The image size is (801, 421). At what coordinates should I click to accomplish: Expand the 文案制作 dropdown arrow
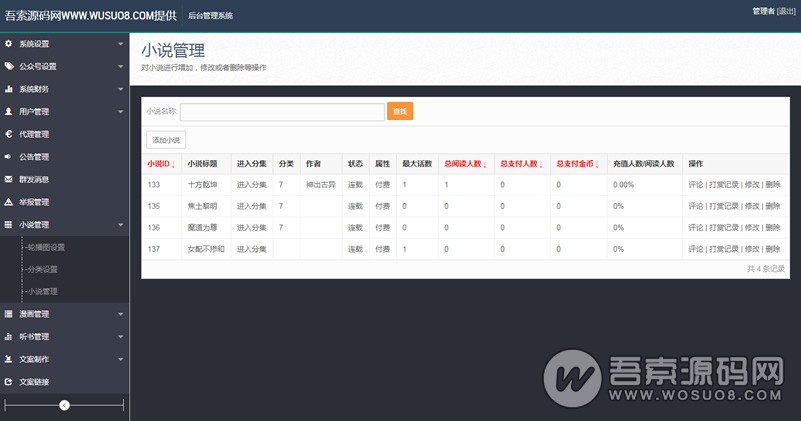(120, 359)
